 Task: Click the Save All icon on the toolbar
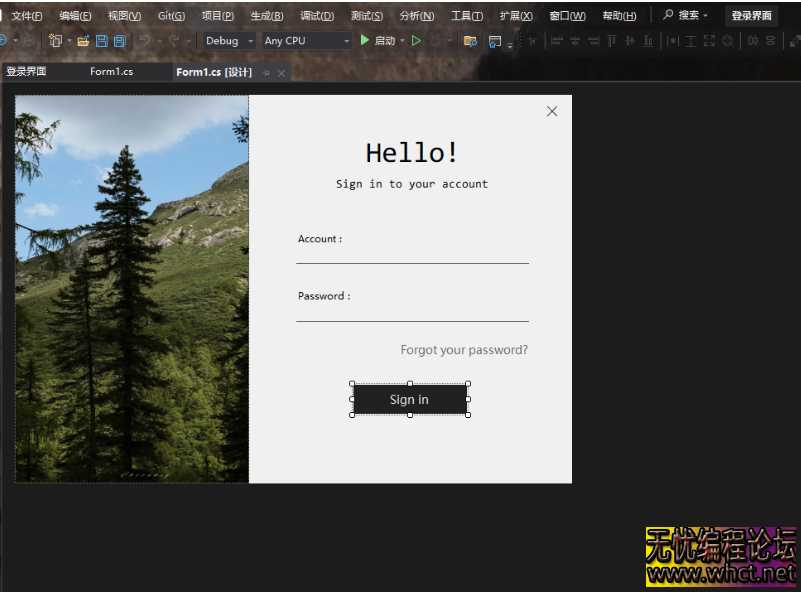[x=119, y=41]
